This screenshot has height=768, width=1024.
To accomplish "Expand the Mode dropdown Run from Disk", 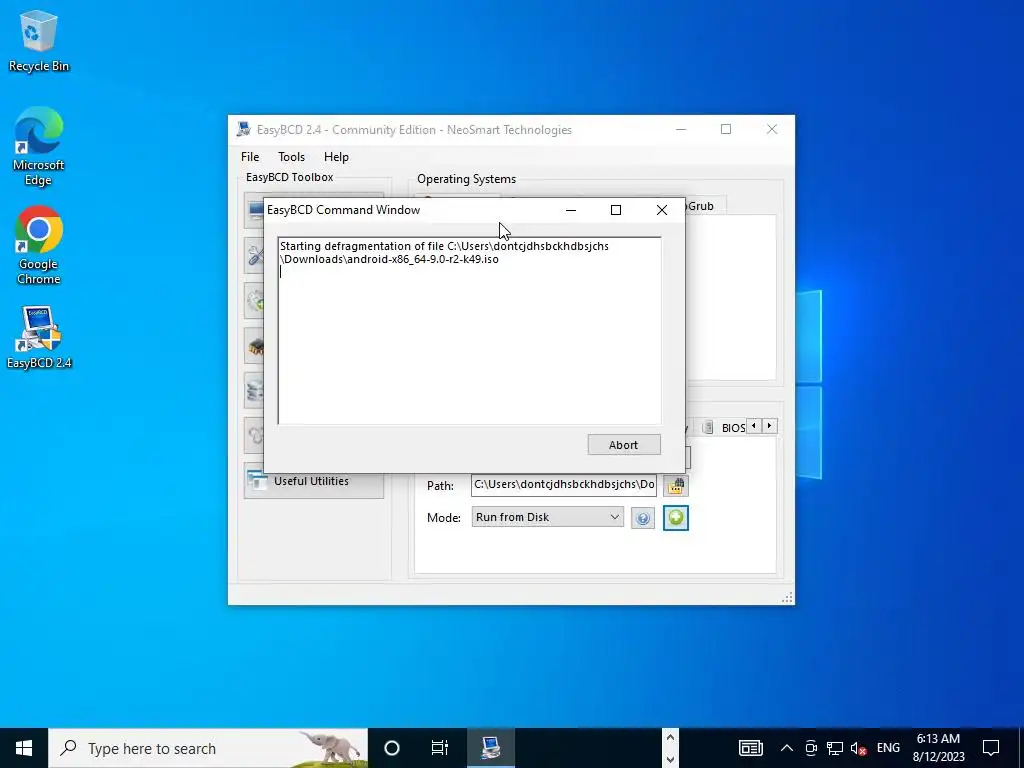I will 547,517.
